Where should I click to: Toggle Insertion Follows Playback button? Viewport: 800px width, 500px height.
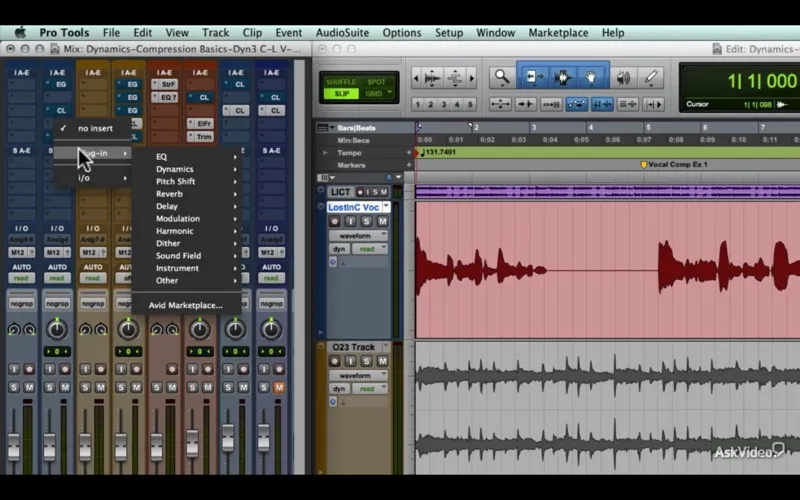pos(654,104)
